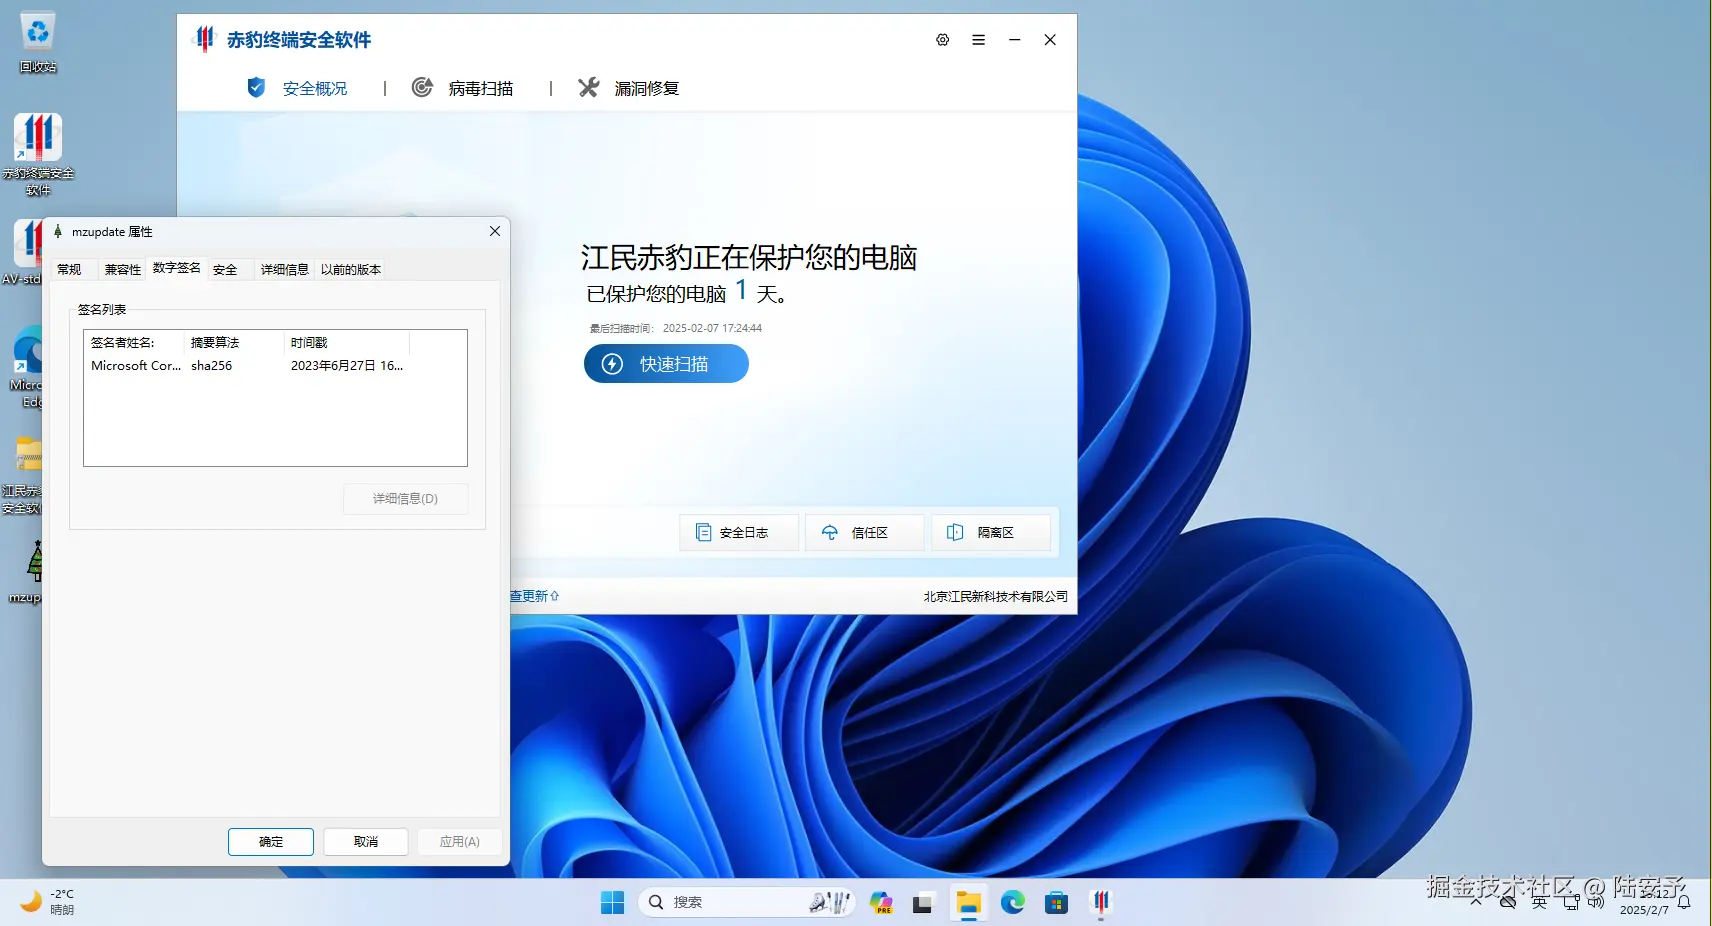Switch to the 病毒扫描 tab

click(463, 88)
